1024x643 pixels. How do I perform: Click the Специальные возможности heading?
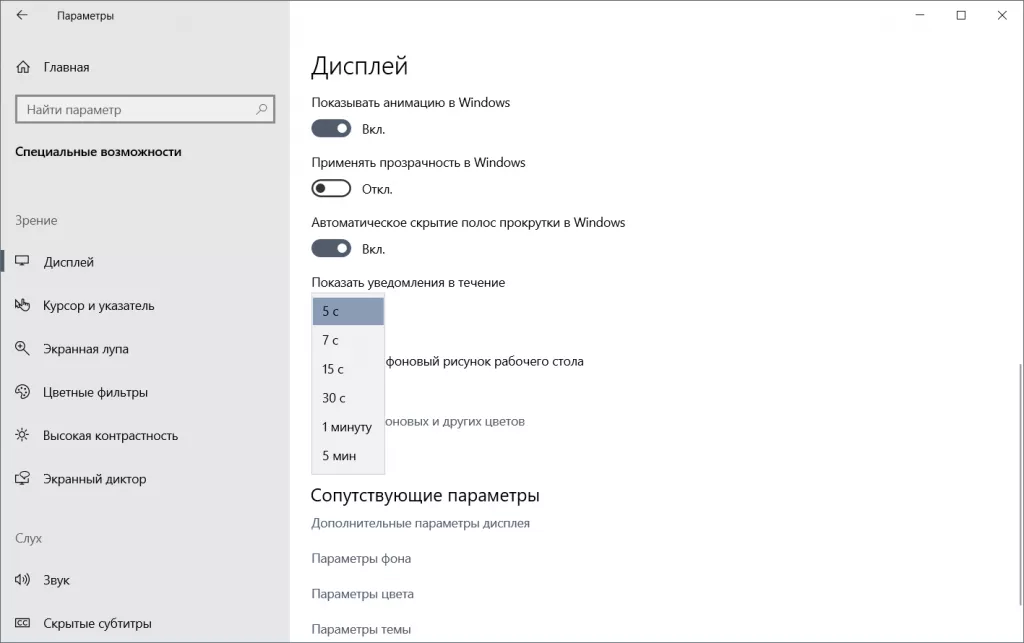[98, 151]
